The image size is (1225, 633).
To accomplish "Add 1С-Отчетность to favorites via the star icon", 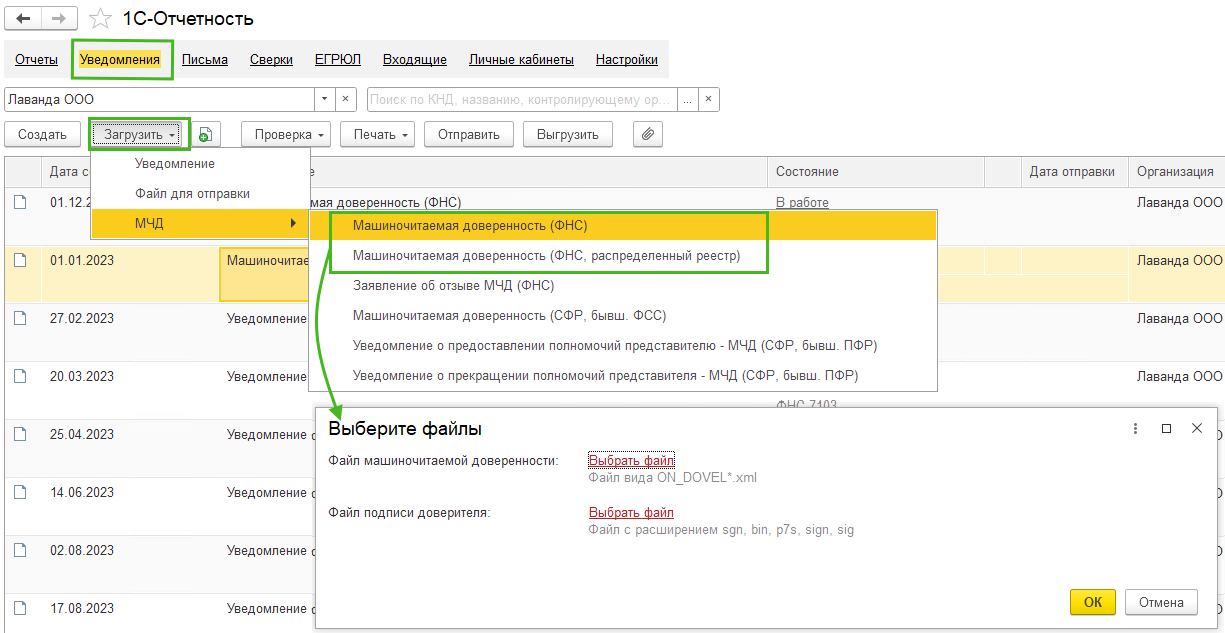I will [100, 19].
